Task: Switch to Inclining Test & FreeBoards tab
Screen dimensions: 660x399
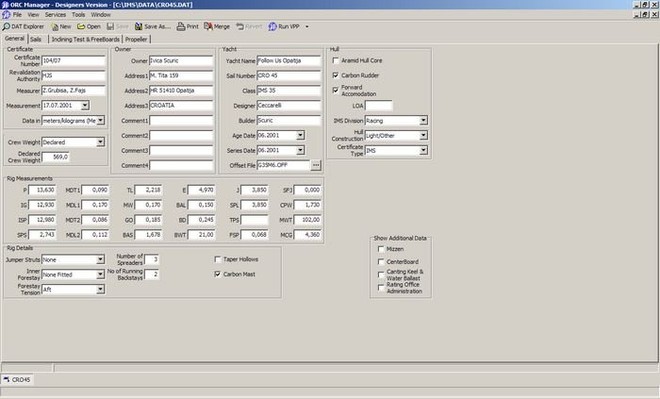Action: (x=85, y=39)
